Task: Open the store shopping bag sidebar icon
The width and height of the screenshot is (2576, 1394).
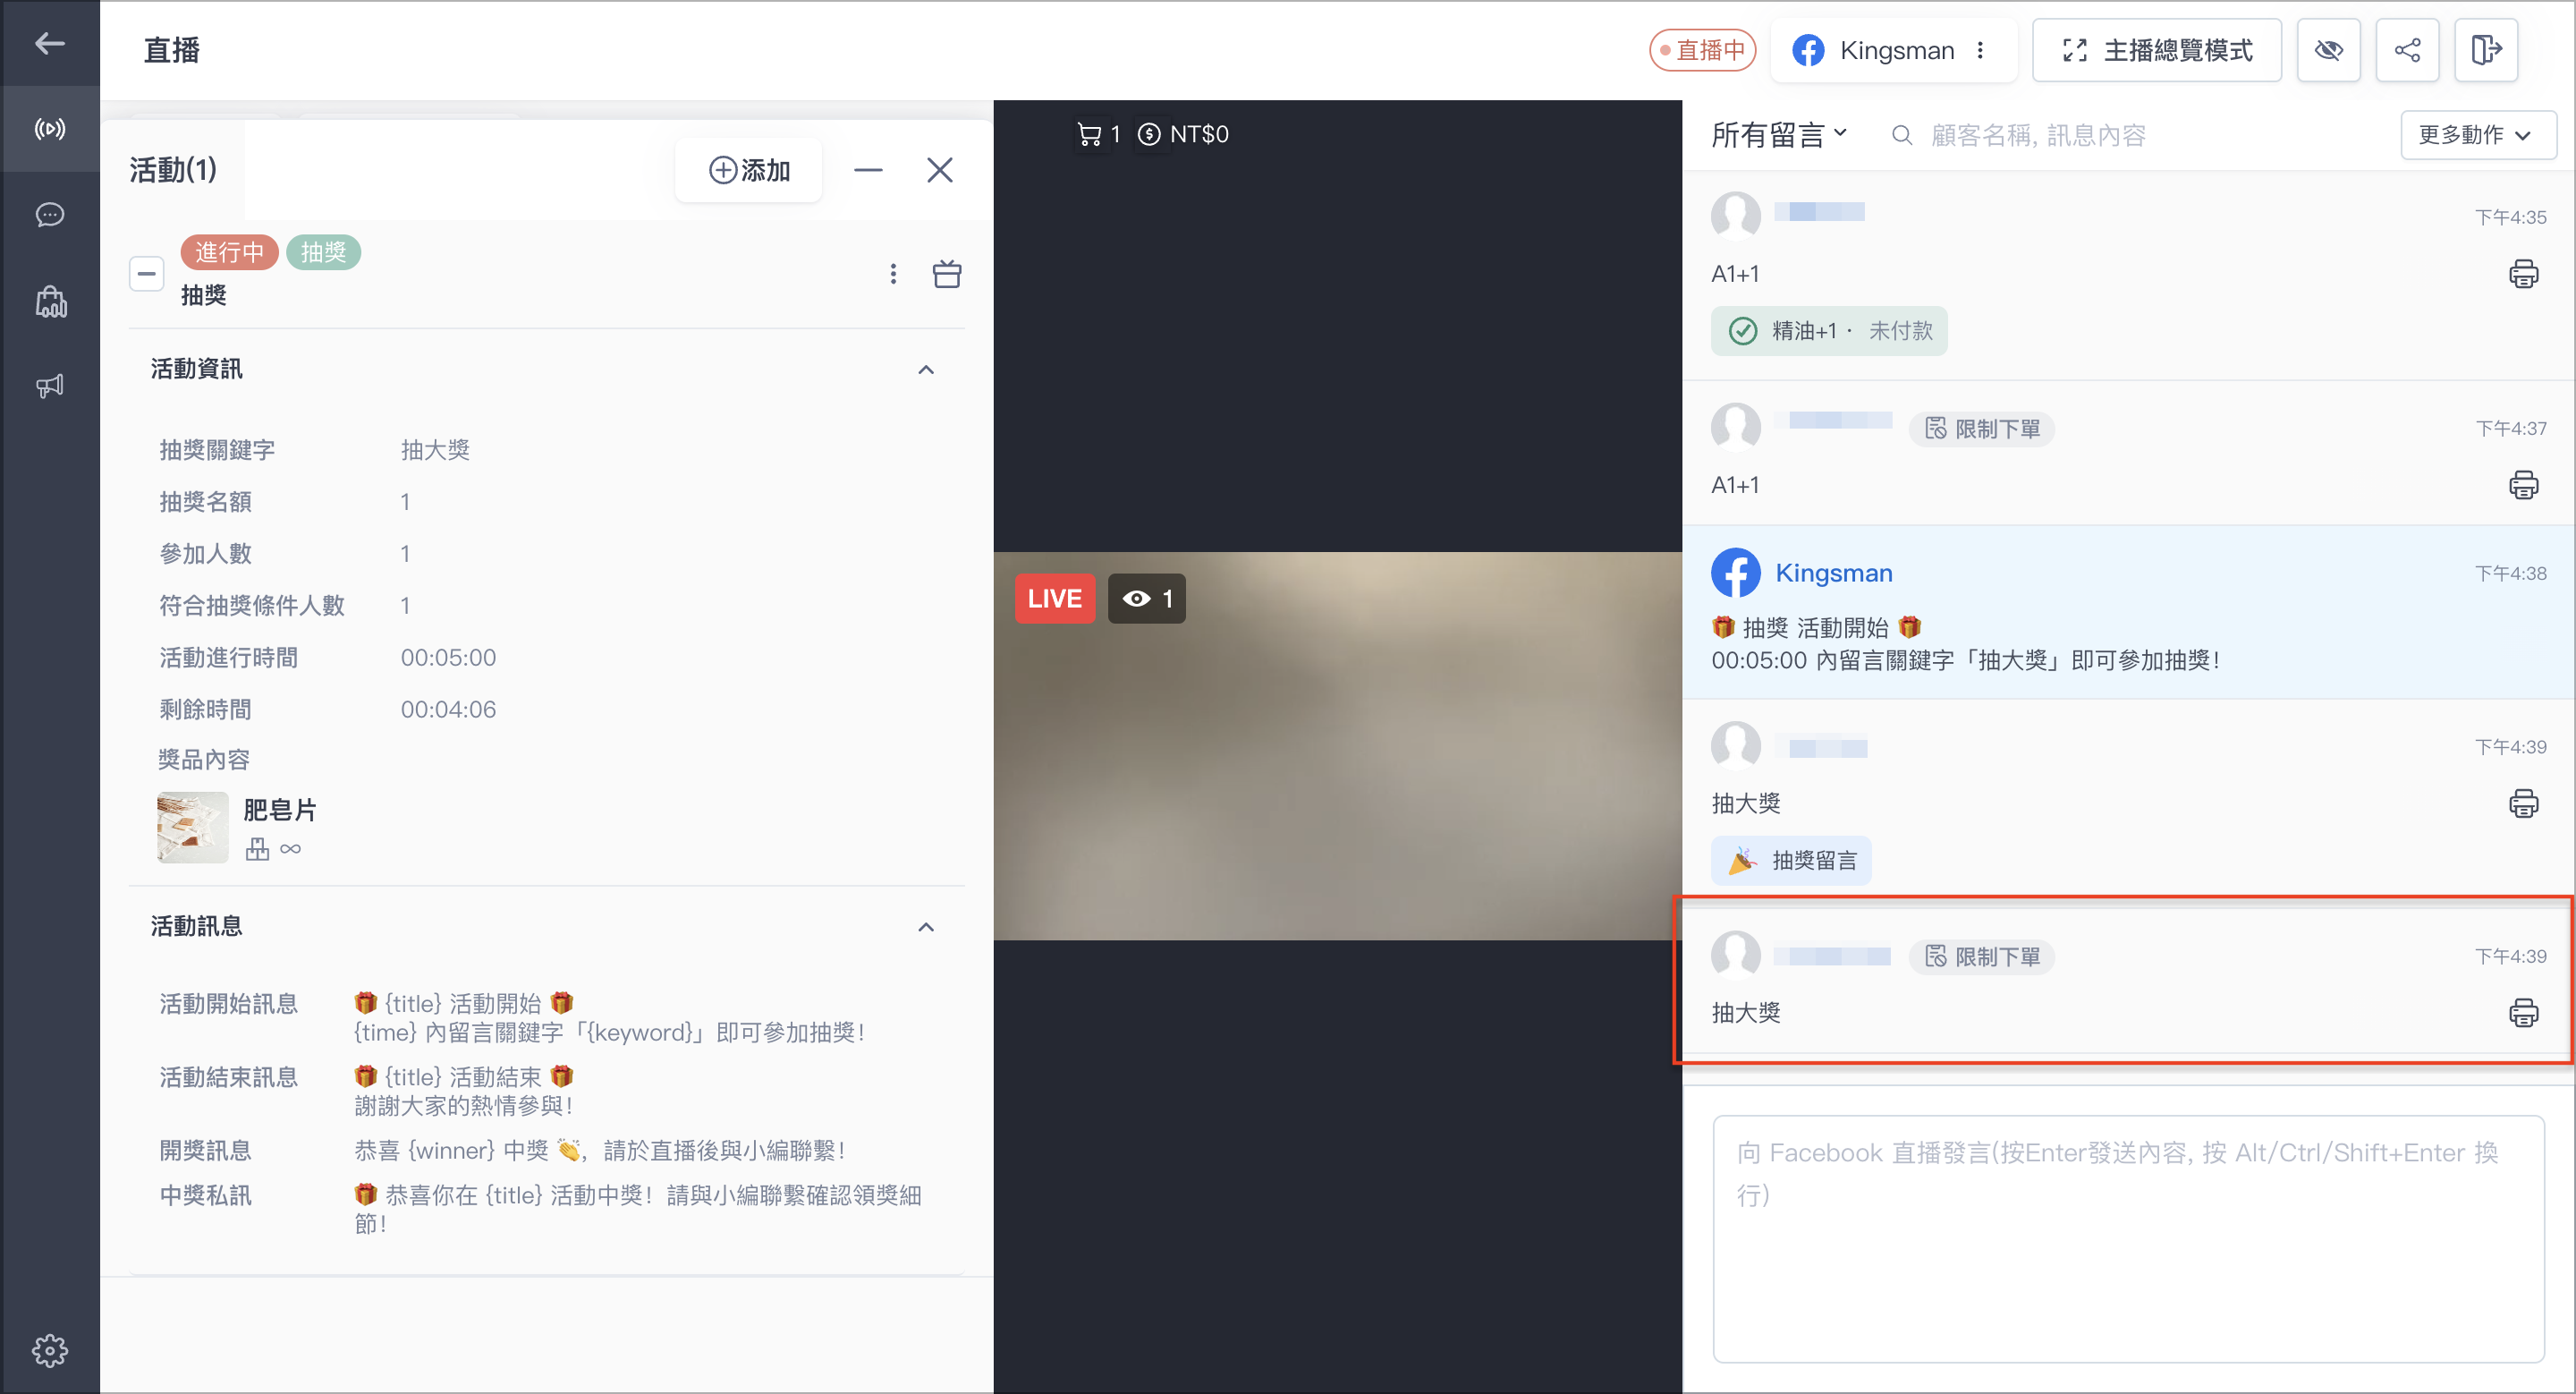Action: 49,301
